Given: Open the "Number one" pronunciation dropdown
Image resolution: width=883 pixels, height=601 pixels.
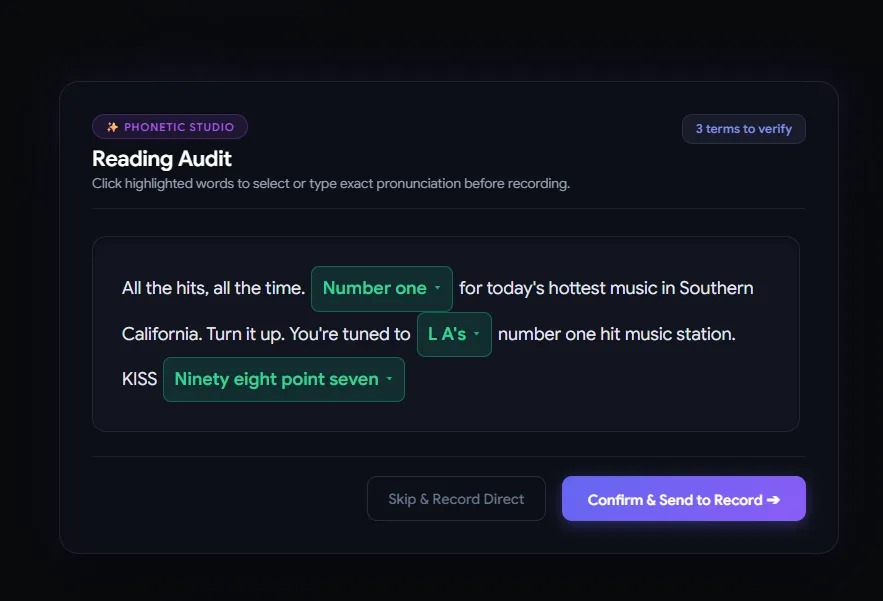Looking at the screenshot, I should point(382,288).
